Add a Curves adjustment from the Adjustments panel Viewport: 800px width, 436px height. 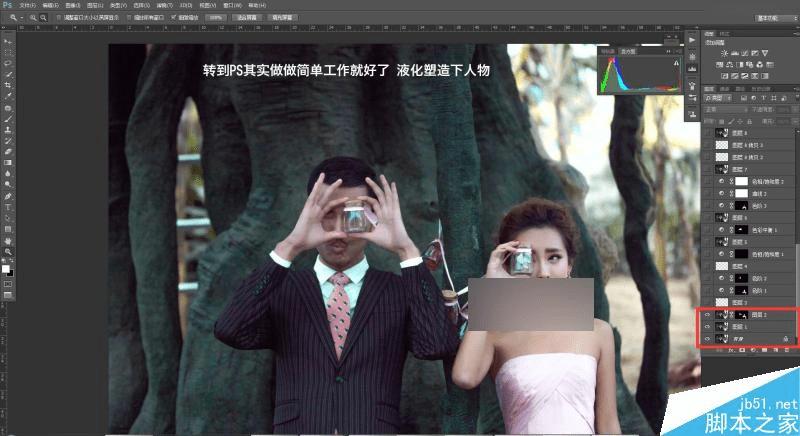[745, 53]
